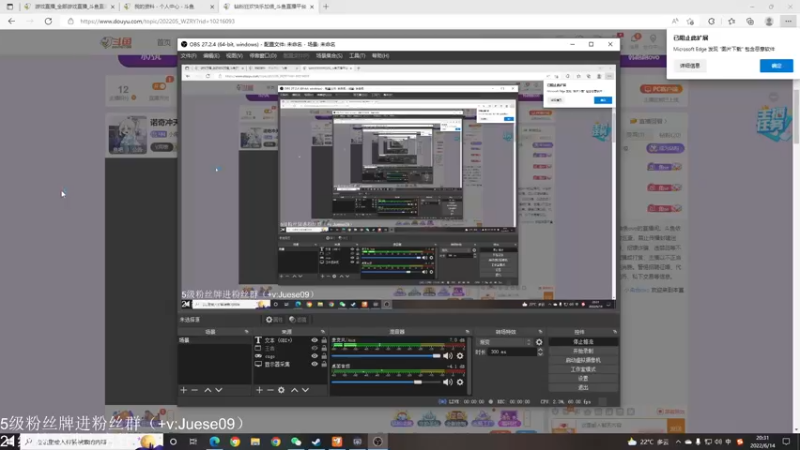800x450 pixels.
Task: Move scene down in scenes list
Action: click(x=219, y=390)
